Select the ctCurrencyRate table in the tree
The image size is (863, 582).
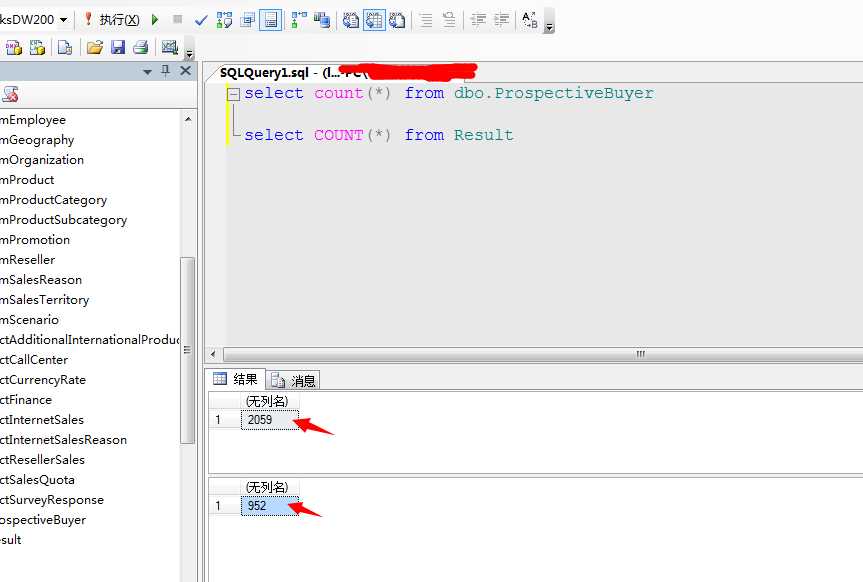tap(43, 380)
